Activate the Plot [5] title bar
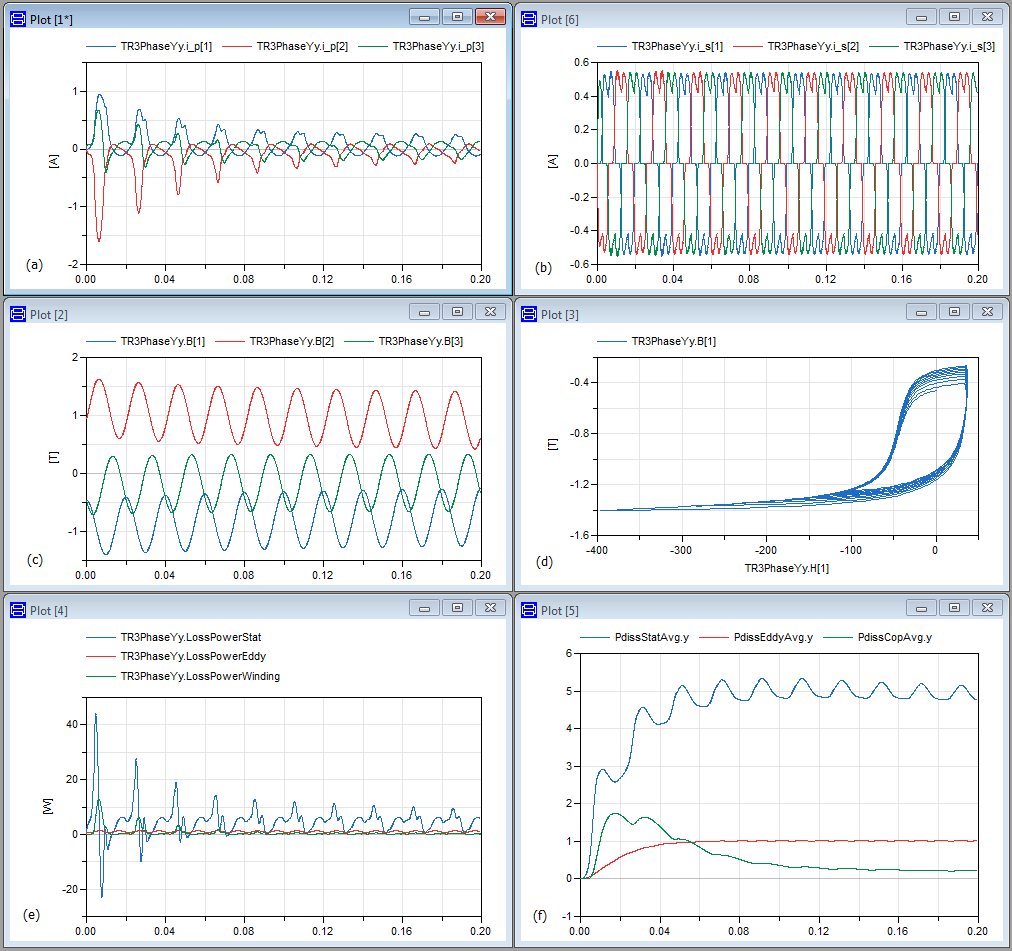Screen dimensions: 1012x951 [720, 609]
